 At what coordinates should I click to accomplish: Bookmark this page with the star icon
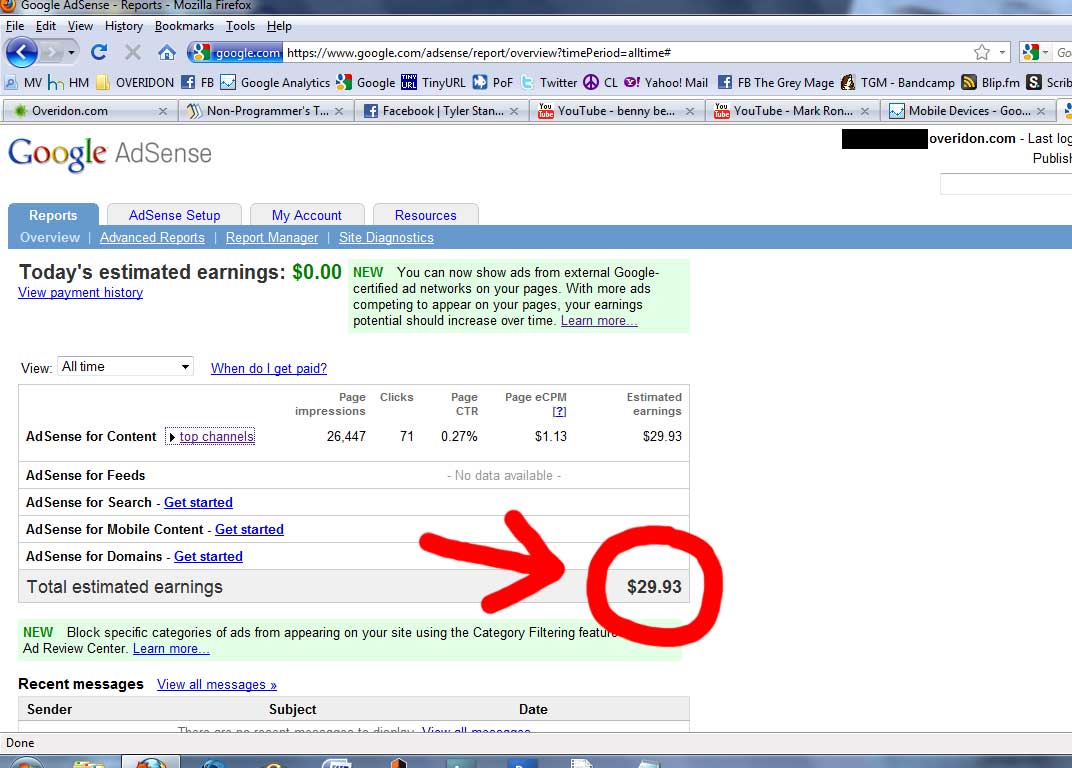point(982,53)
